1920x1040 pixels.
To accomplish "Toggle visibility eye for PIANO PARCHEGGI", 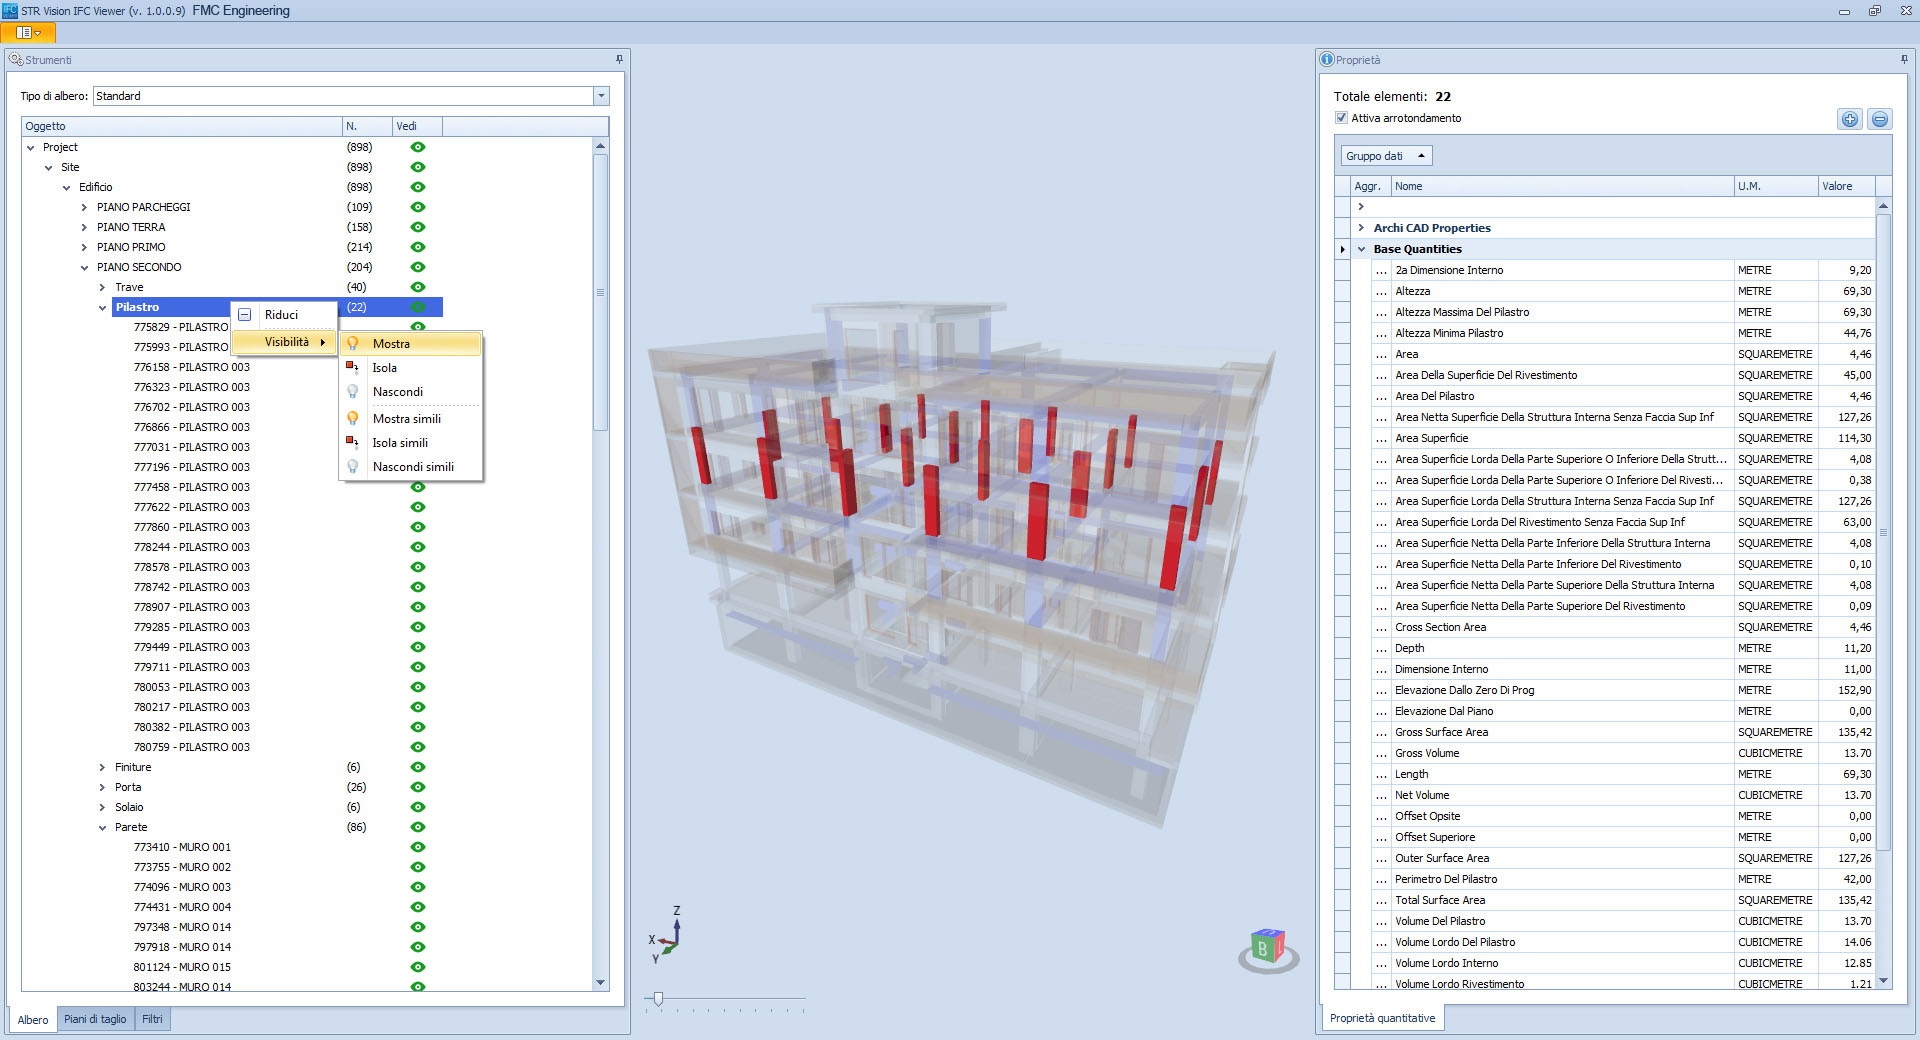I will [x=418, y=207].
